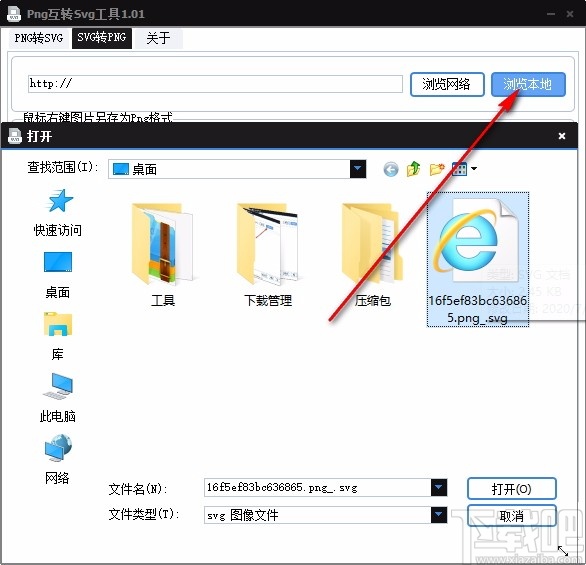Open 库 in the places sidebar
This screenshot has height=565, width=586.
(58, 337)
